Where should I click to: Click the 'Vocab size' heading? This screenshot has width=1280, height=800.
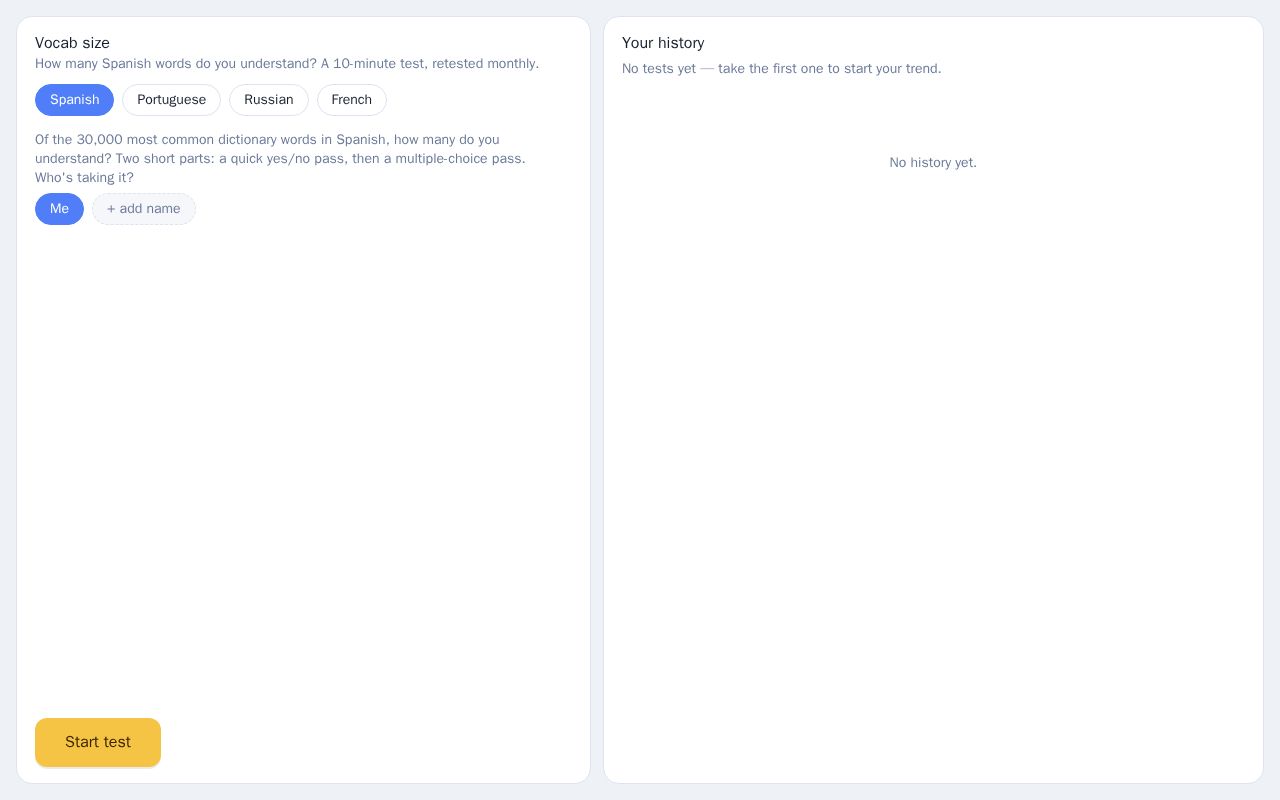pos(72,43)
